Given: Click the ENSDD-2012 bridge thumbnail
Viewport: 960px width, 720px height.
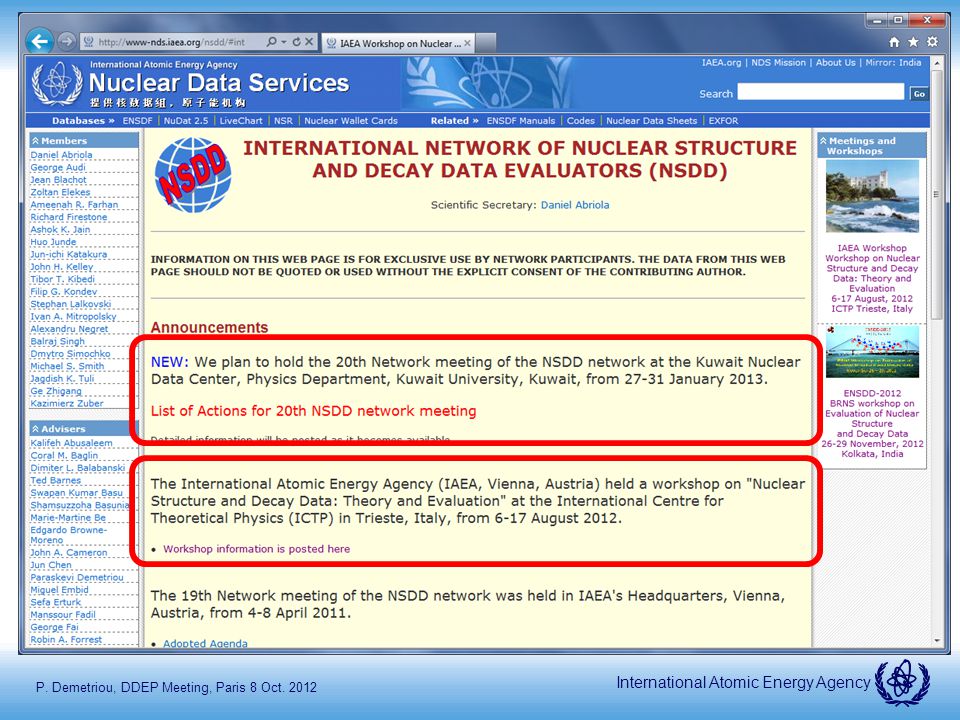Looking at the screenshot, I should [x=872, y=351].
